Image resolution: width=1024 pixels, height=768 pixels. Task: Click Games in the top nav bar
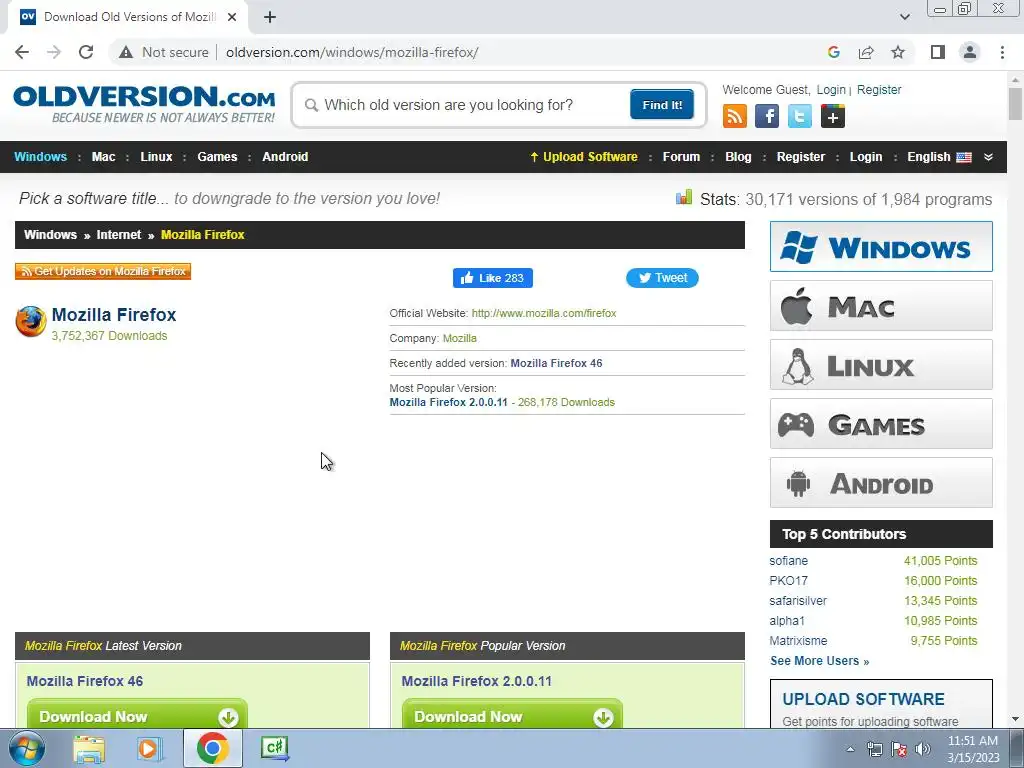point(217,157)
